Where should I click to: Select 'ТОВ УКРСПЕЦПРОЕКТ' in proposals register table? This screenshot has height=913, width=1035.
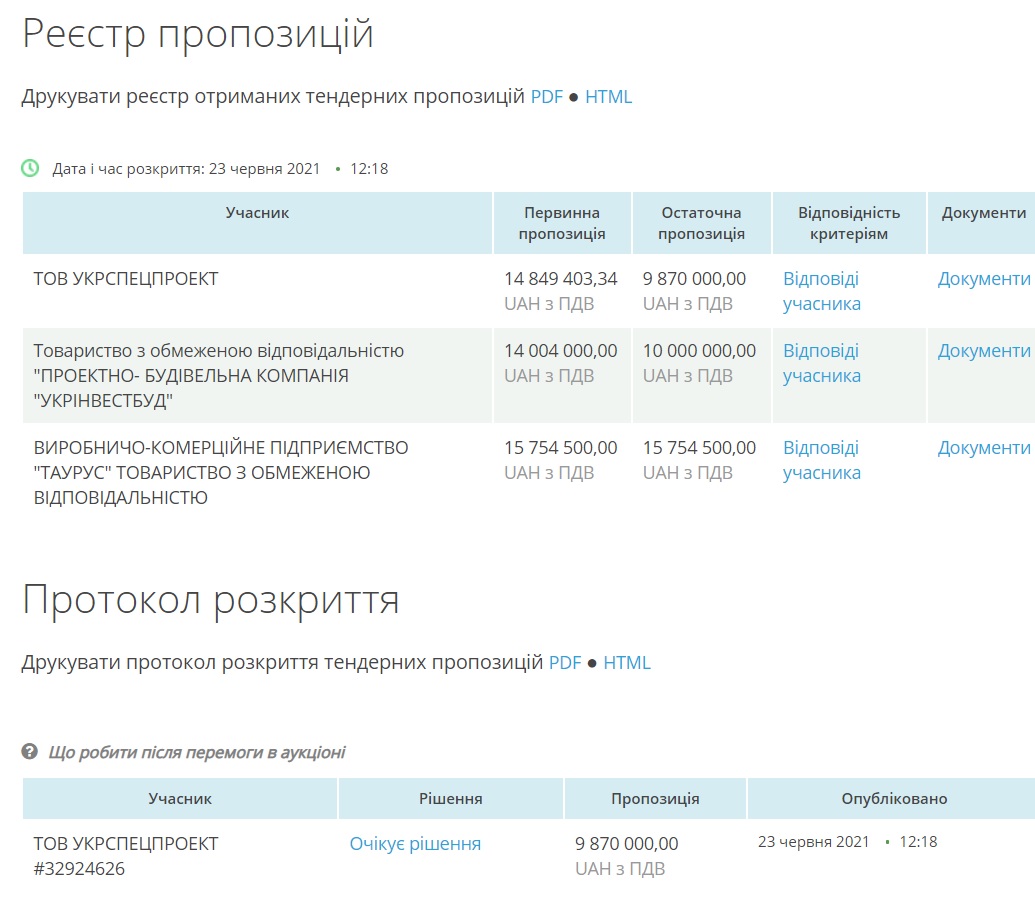(x=125, y=279)
